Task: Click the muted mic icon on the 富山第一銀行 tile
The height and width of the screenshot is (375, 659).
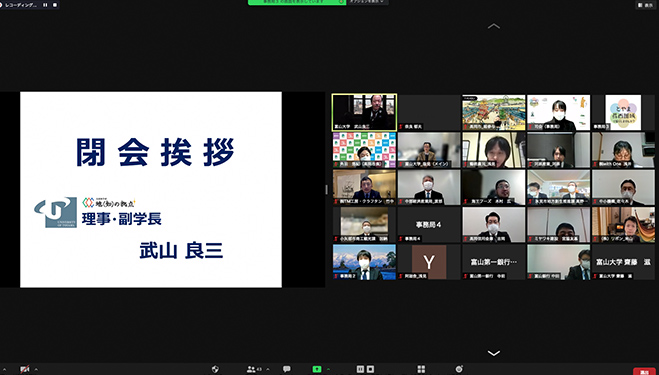Action: coord(466,277)
